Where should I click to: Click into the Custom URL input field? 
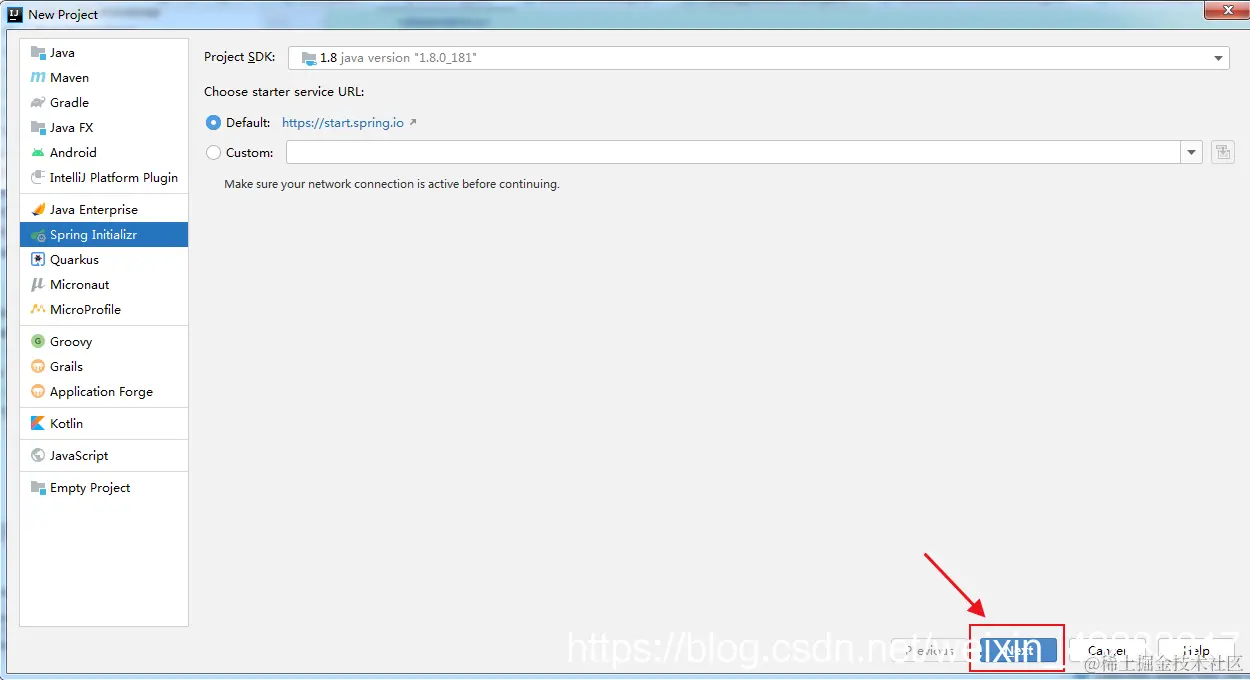(734, 153)
